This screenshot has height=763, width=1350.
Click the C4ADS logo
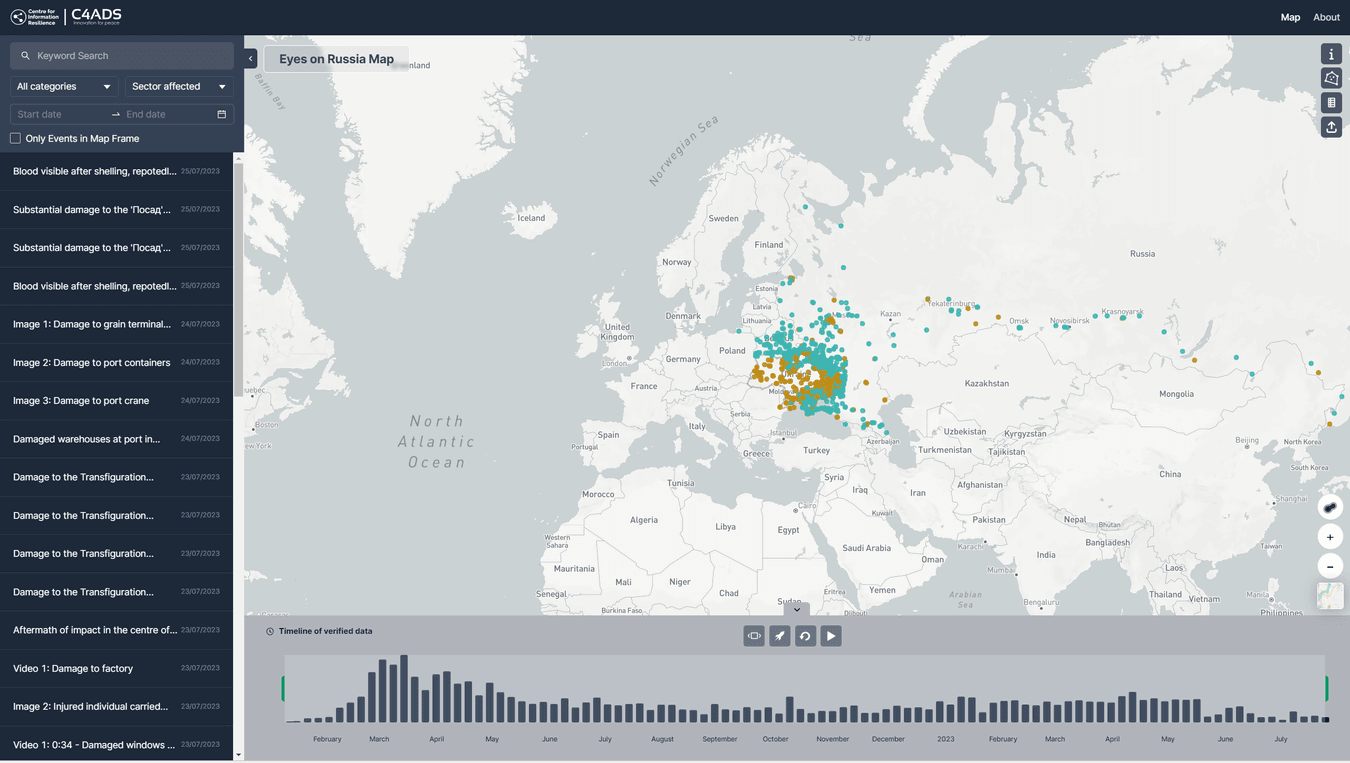(95, 16)
